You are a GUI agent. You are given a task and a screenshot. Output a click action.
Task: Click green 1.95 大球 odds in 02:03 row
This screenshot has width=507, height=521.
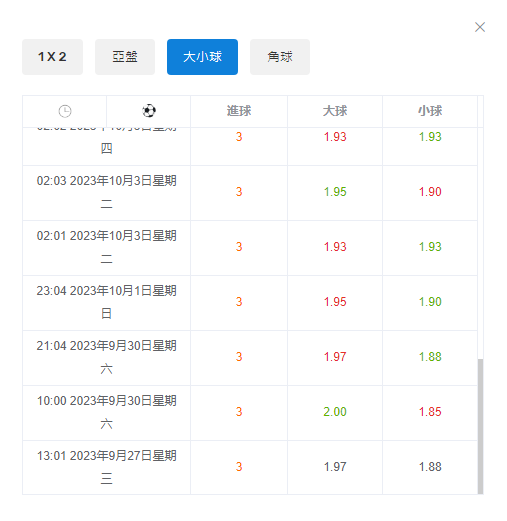point(335,192)
